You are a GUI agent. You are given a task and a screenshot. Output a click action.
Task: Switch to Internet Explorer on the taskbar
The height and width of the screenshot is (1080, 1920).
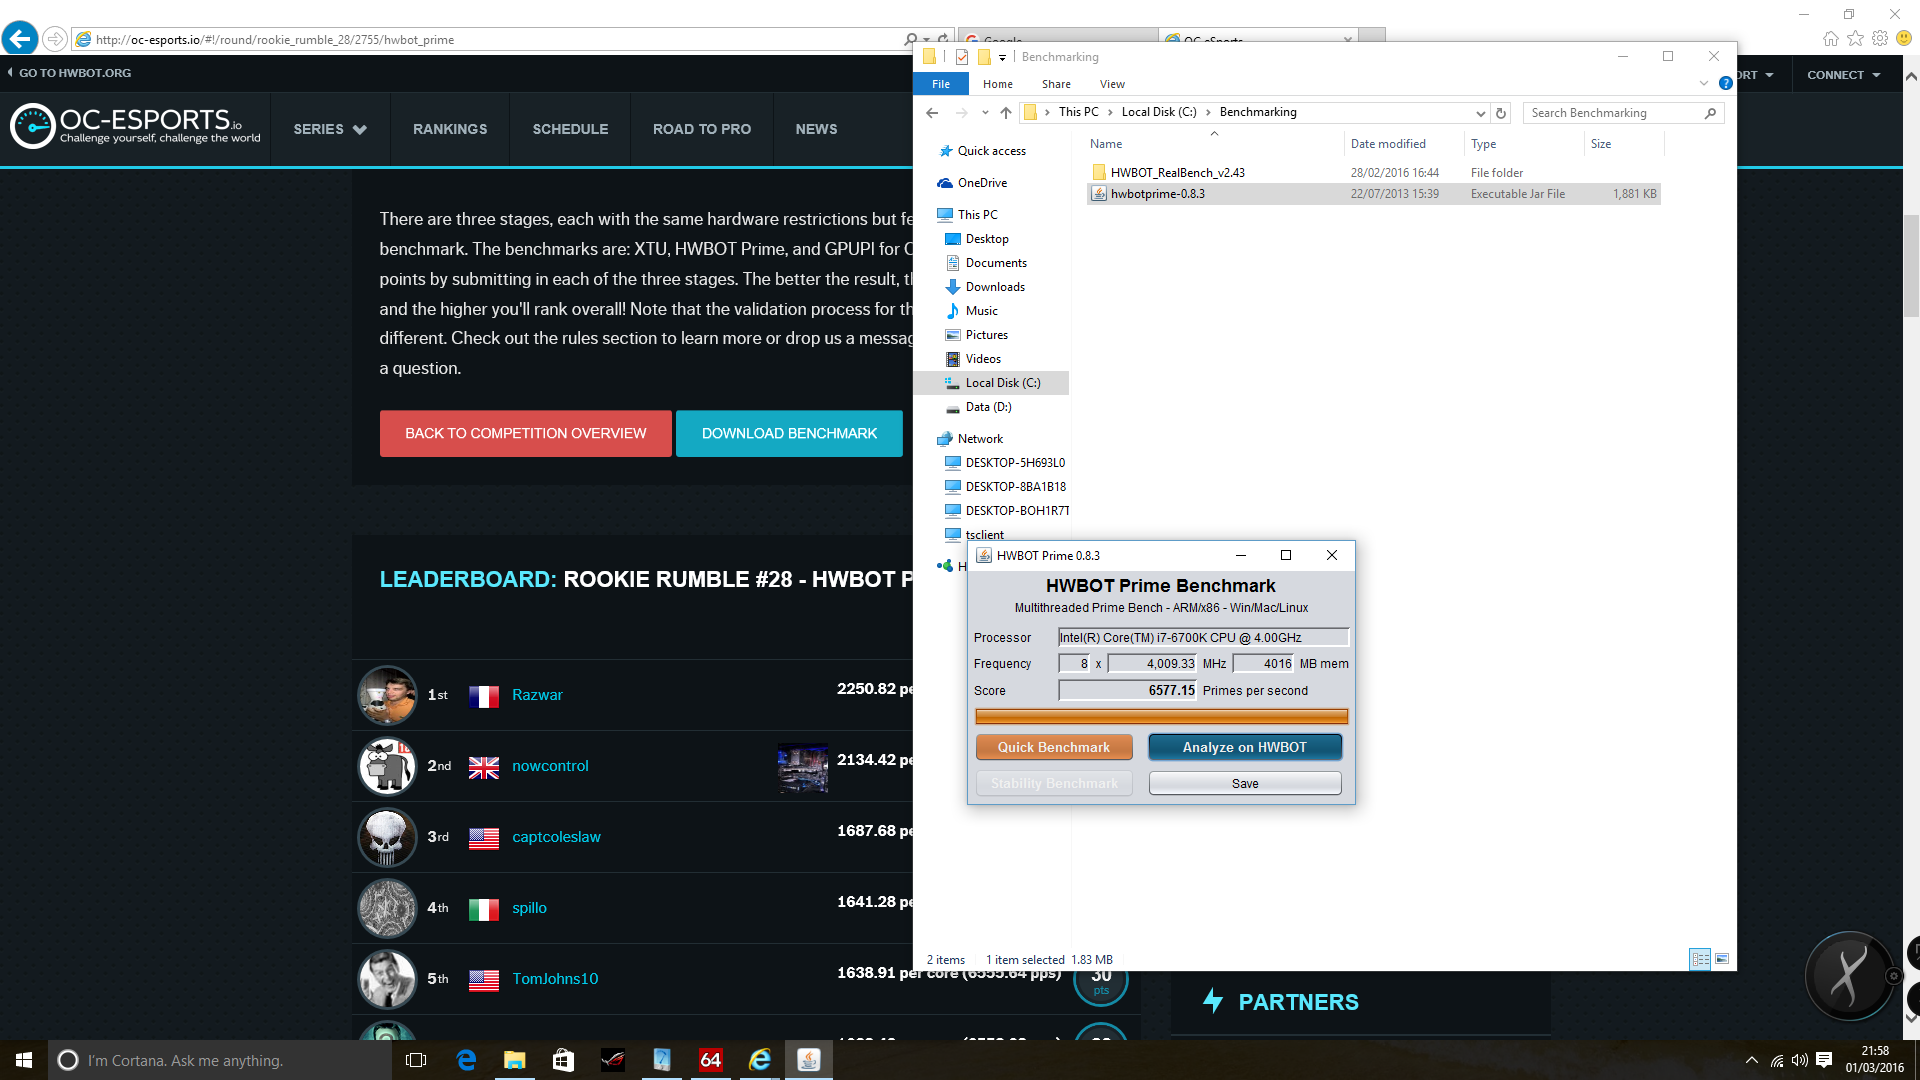click(x=760, y=1060)
